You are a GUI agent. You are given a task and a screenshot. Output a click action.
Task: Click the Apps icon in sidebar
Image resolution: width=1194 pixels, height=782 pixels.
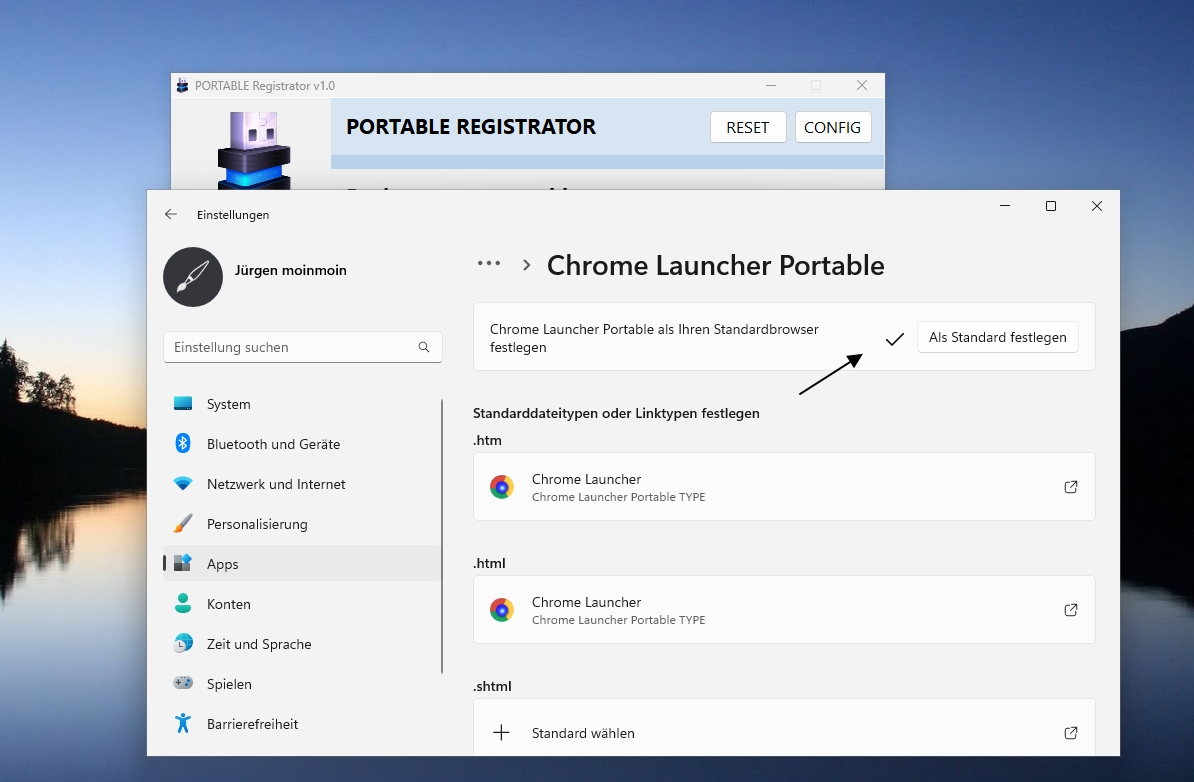(x=183, y=563)
